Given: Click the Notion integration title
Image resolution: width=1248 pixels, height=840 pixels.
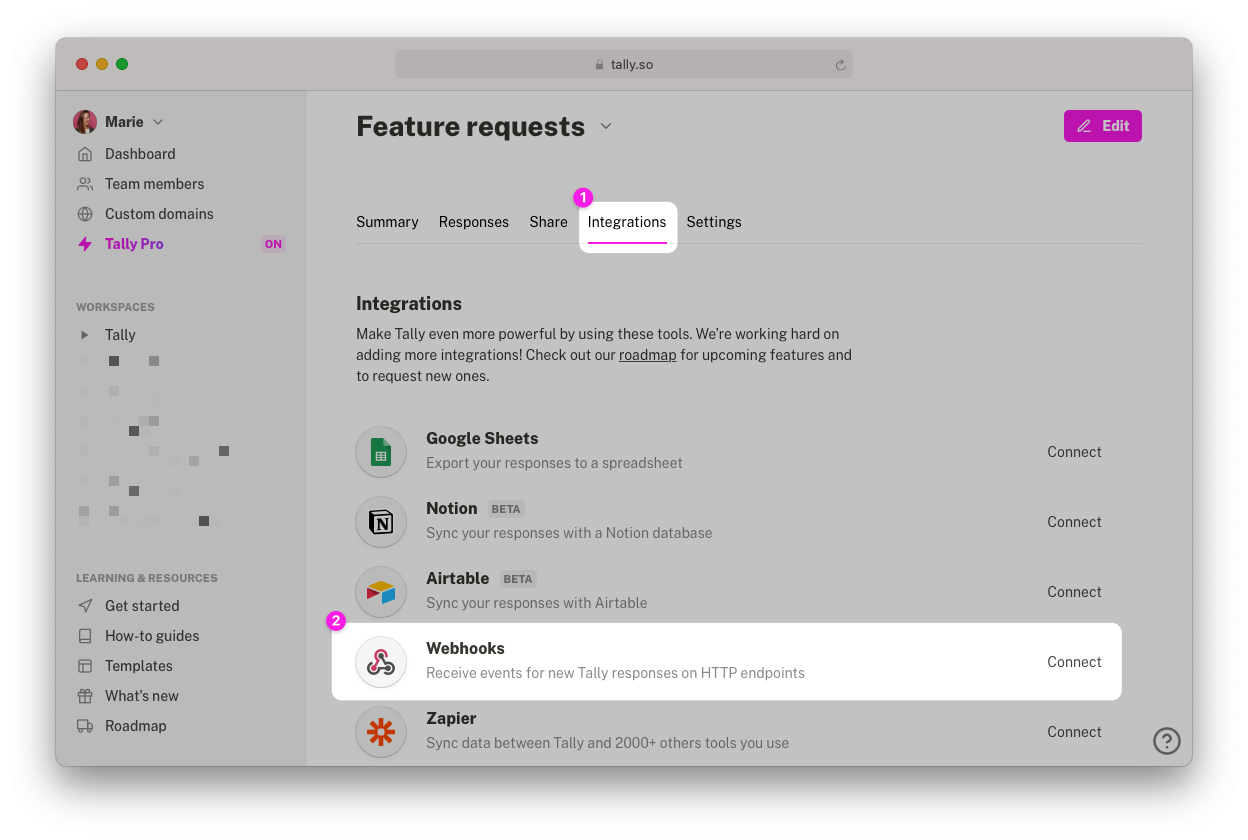Looking at the screenshot, I should pyautogui.click(x=452, y=508).
